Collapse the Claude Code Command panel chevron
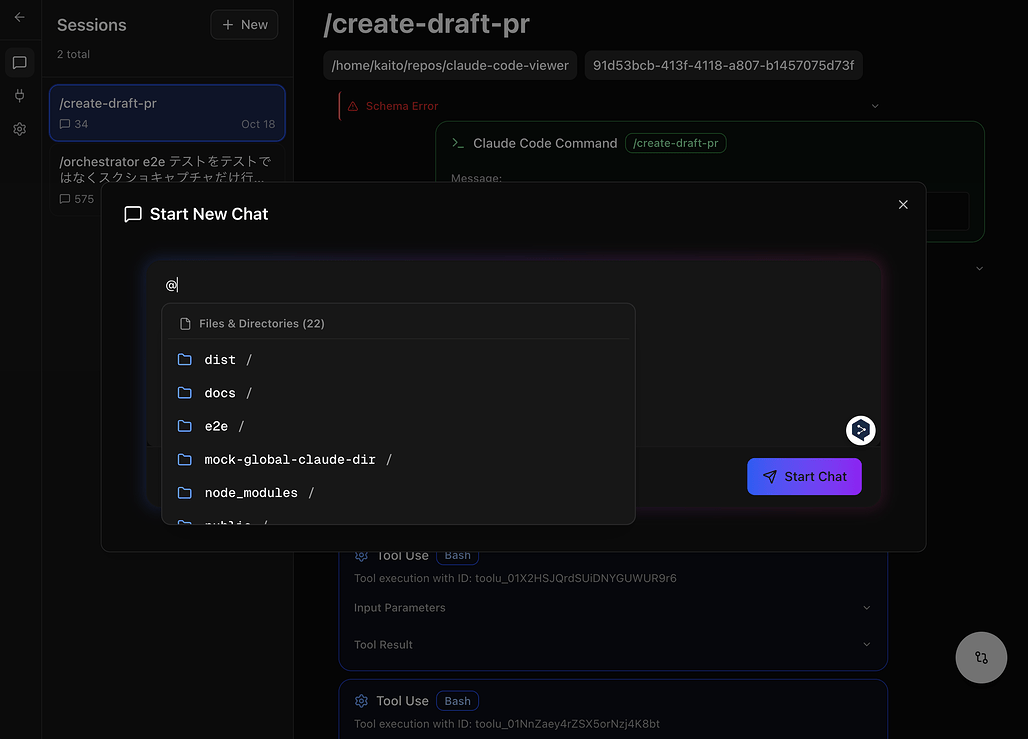1028x739 pixels. tap(978, 268)
